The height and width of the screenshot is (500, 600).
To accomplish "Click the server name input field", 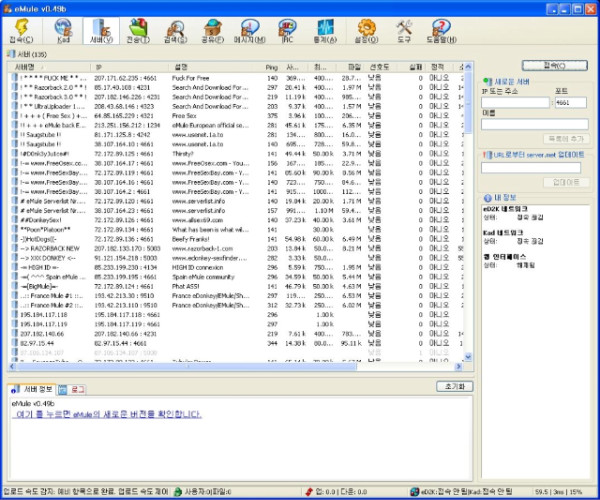I will click(535, 124).
